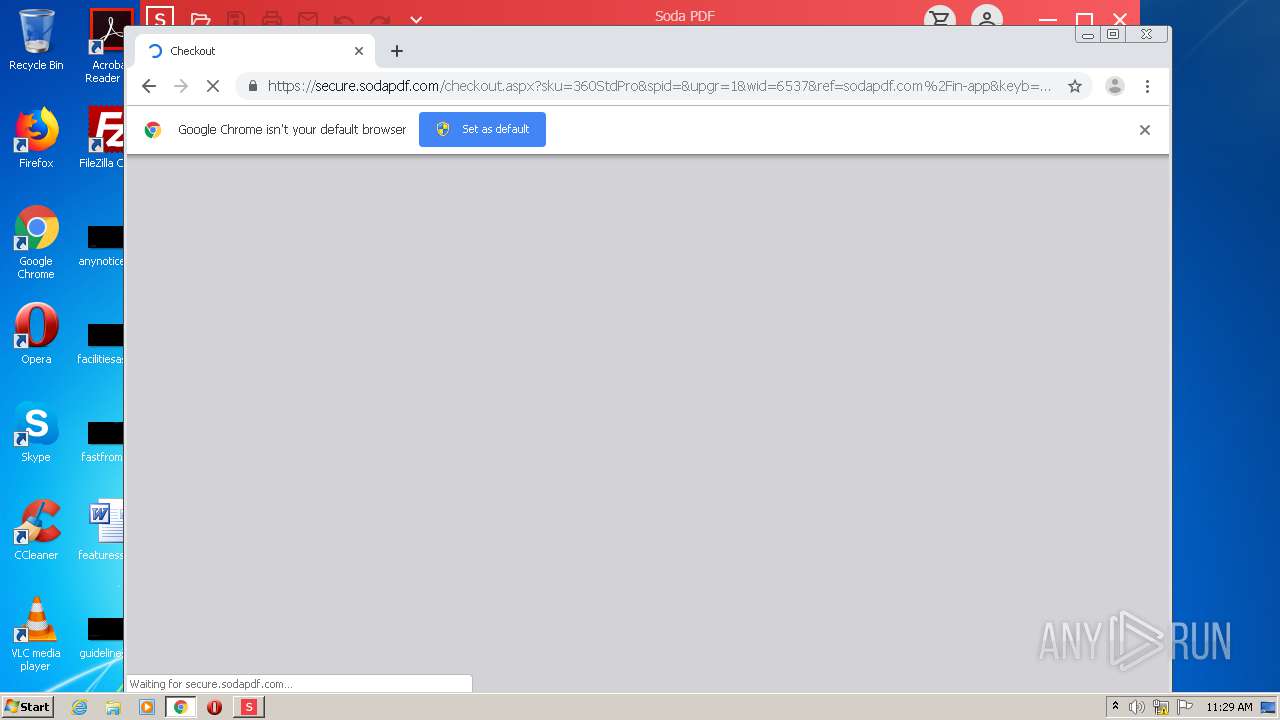The image size is (1280, 720).
Task: Click the Action Center flag icon
Action: pos(1185,707)
